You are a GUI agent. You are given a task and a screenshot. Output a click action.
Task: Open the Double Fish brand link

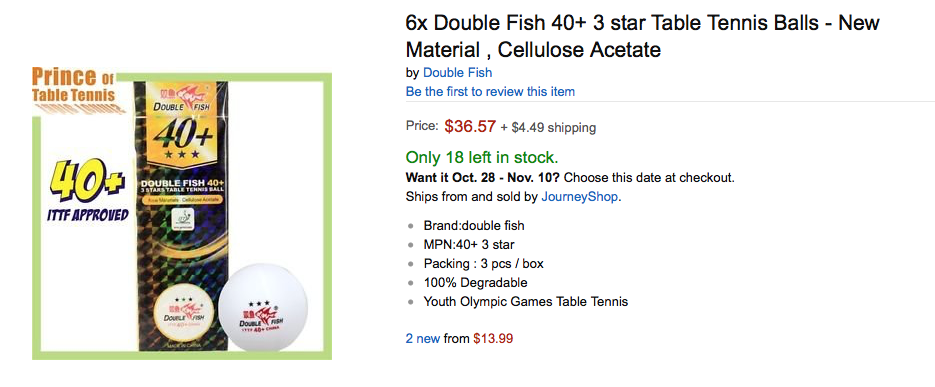(x=457, y=73)
